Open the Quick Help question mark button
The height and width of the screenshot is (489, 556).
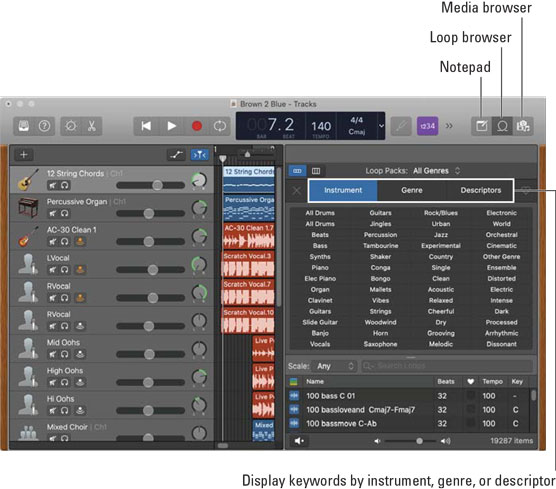pos(44,126)
